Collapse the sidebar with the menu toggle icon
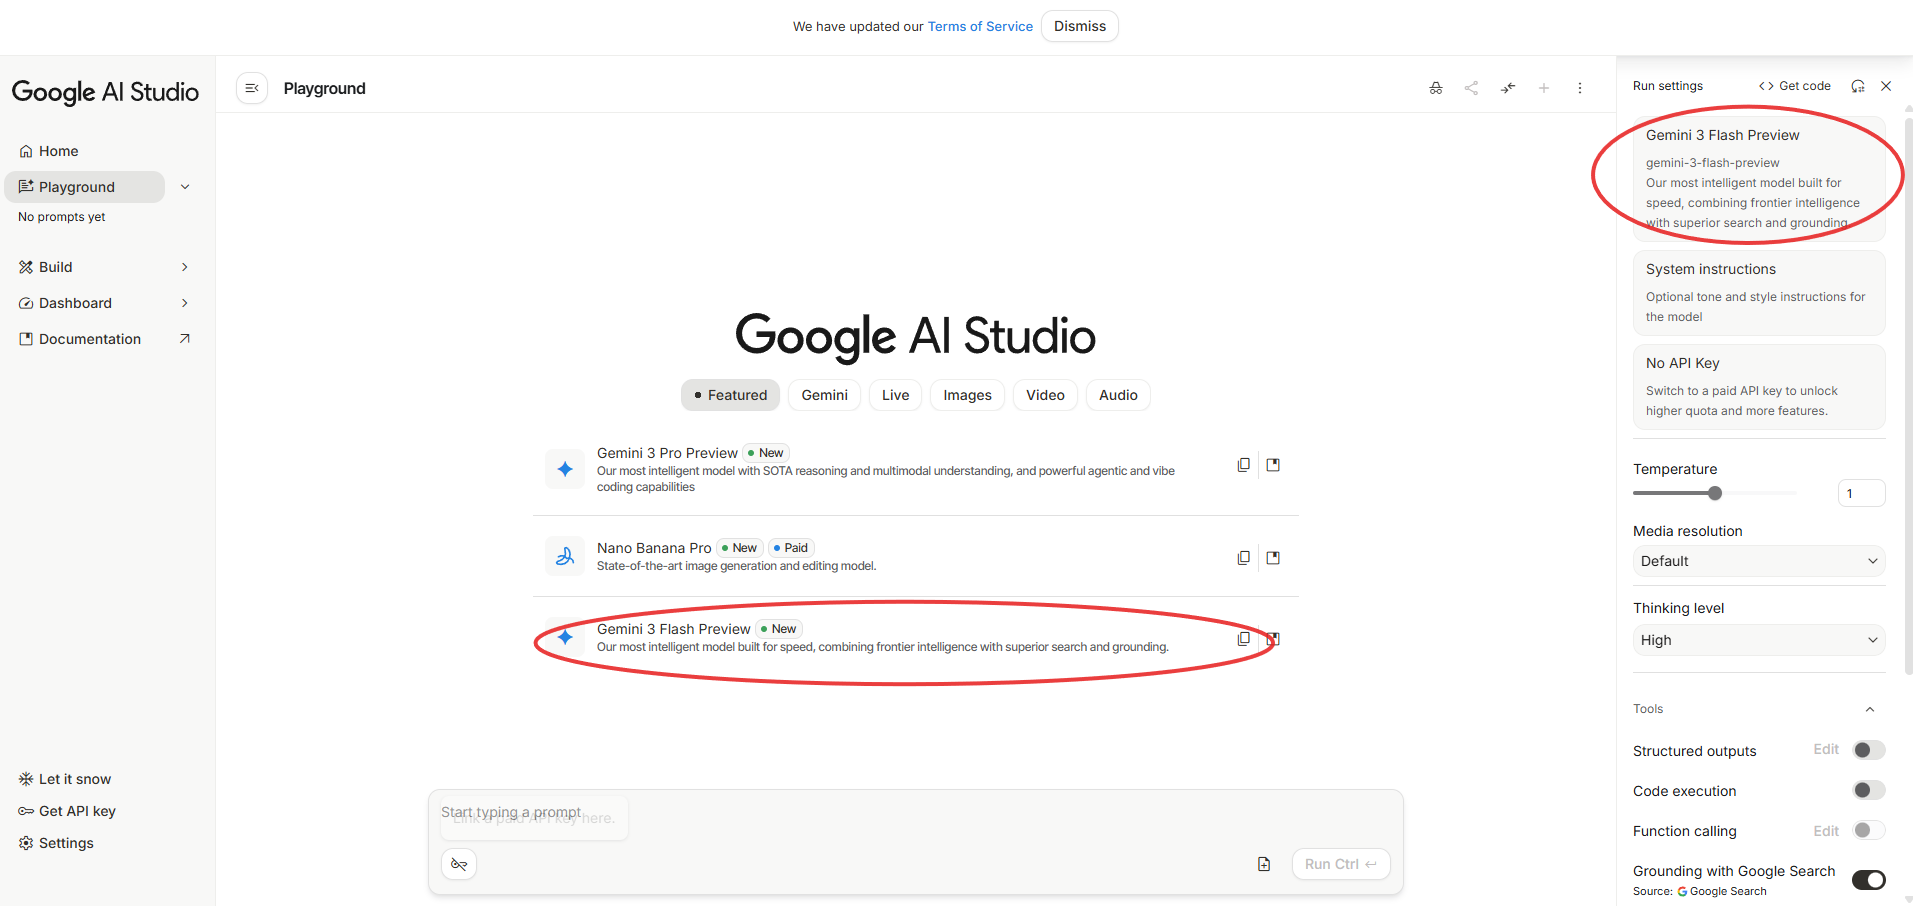Screen dimensions: 1913x906 (x=252, y=88)
